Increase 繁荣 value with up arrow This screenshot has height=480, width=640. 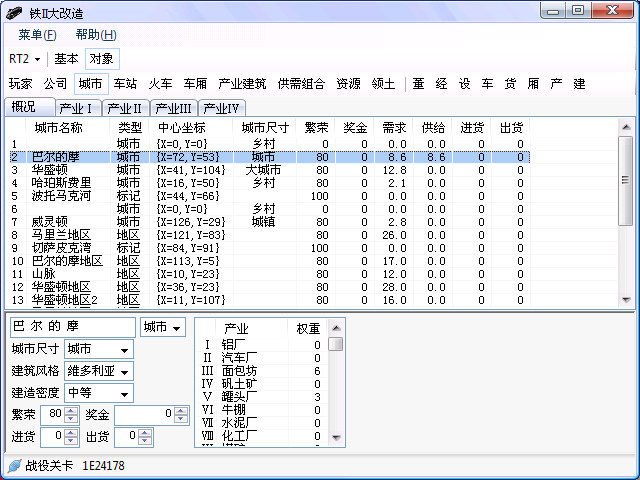(71, 411)
